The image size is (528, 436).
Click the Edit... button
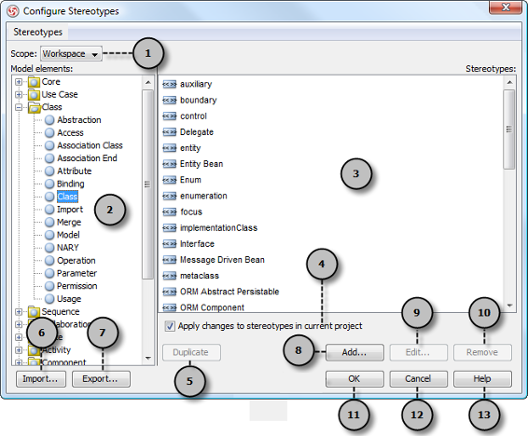(418, 353)
